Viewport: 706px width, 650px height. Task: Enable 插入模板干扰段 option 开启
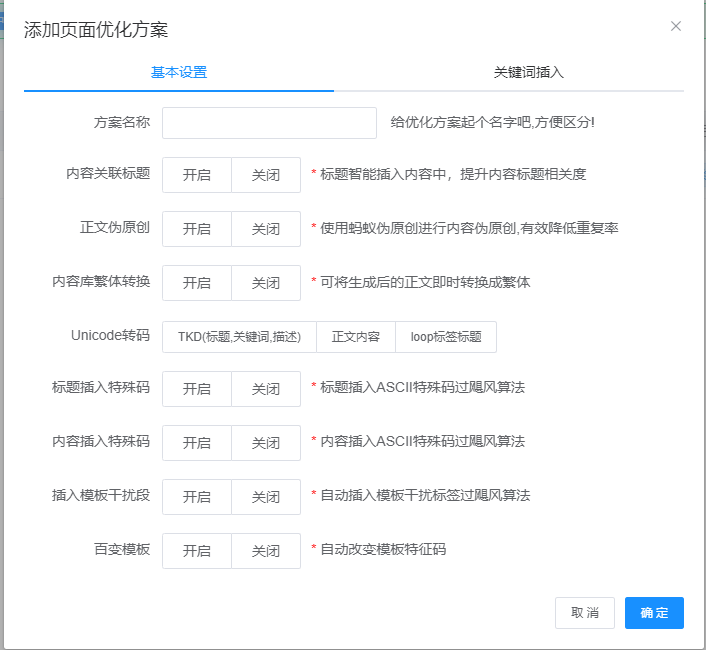point(197,497)
